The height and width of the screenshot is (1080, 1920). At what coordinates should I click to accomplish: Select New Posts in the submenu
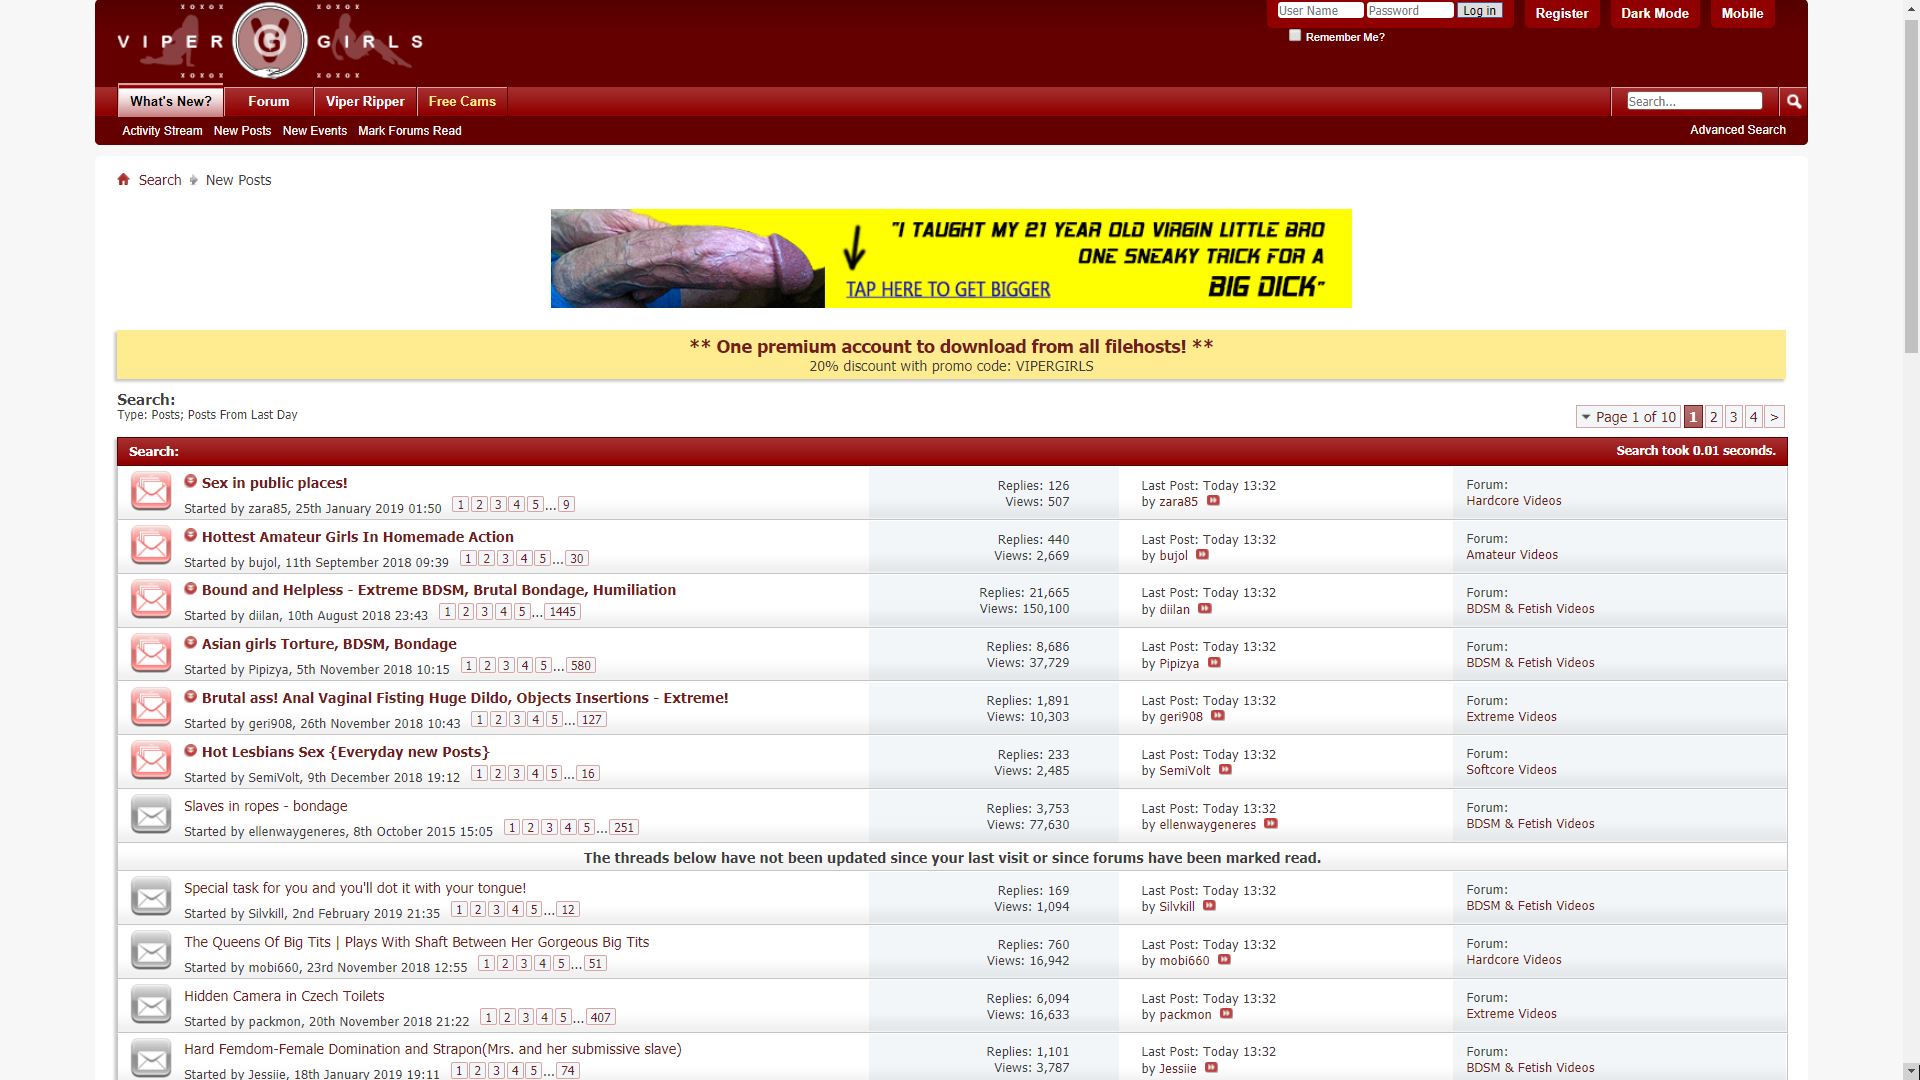coord(242,131)
